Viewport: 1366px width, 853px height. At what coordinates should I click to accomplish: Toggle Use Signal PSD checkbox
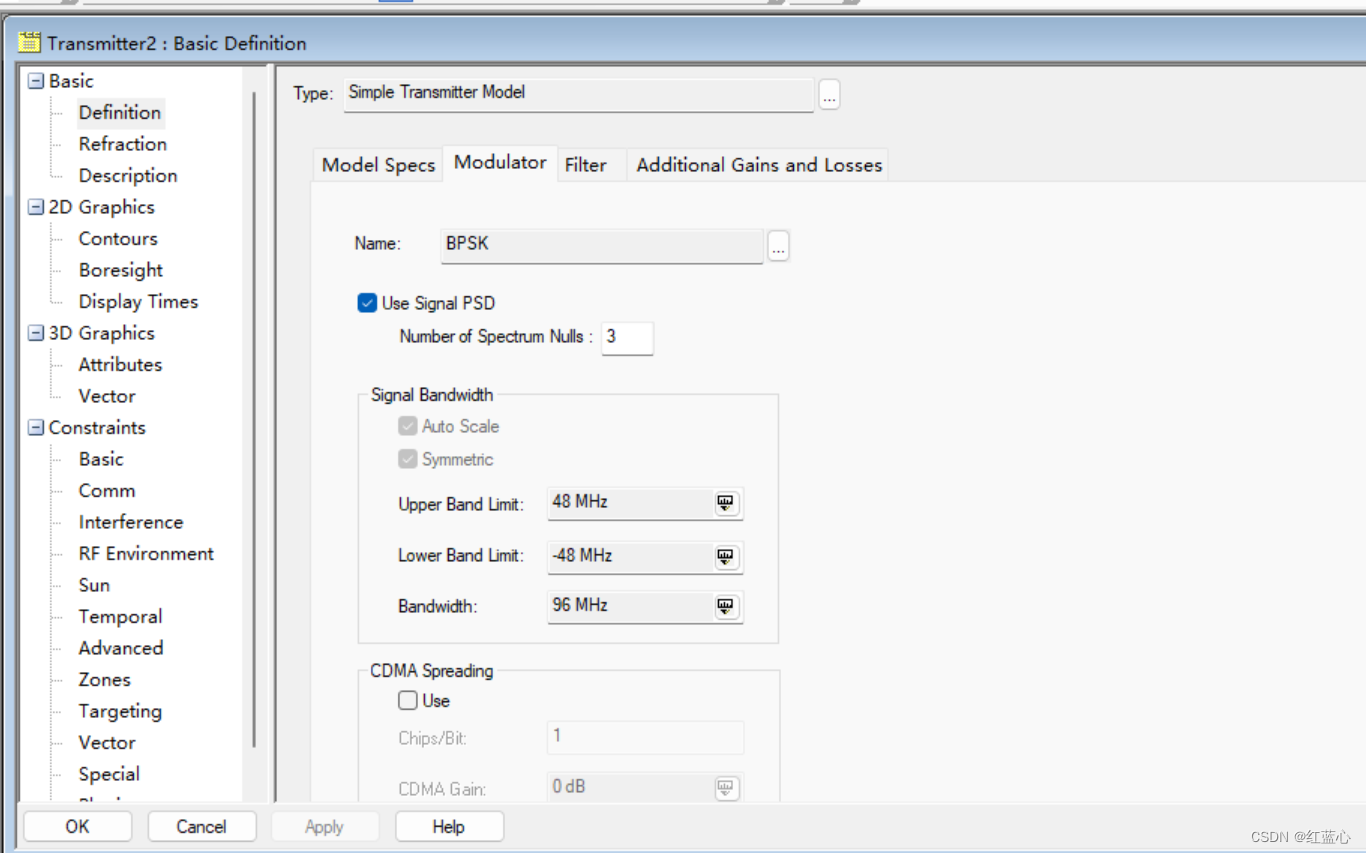[x=367, y=303]
